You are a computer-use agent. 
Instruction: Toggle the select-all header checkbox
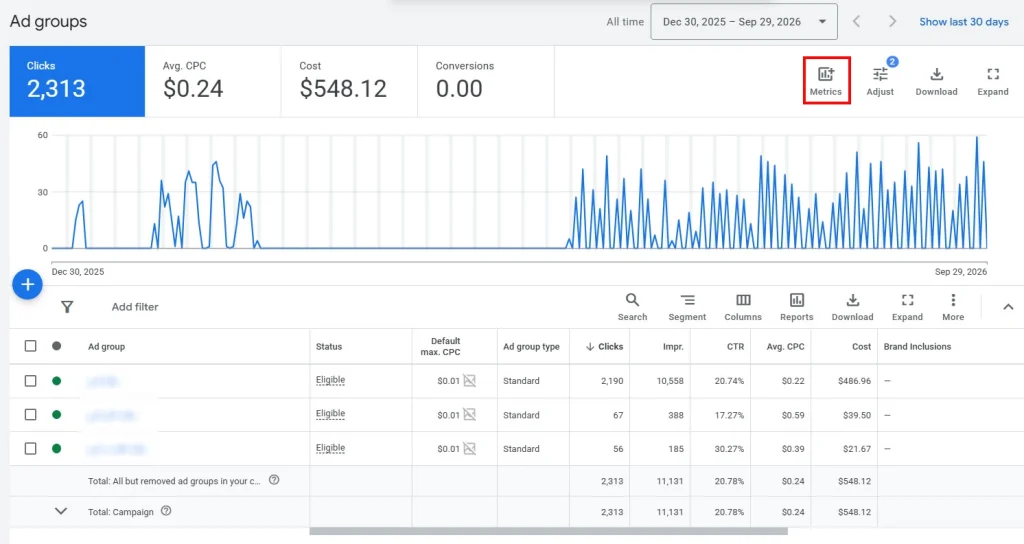tap(30, 346)
